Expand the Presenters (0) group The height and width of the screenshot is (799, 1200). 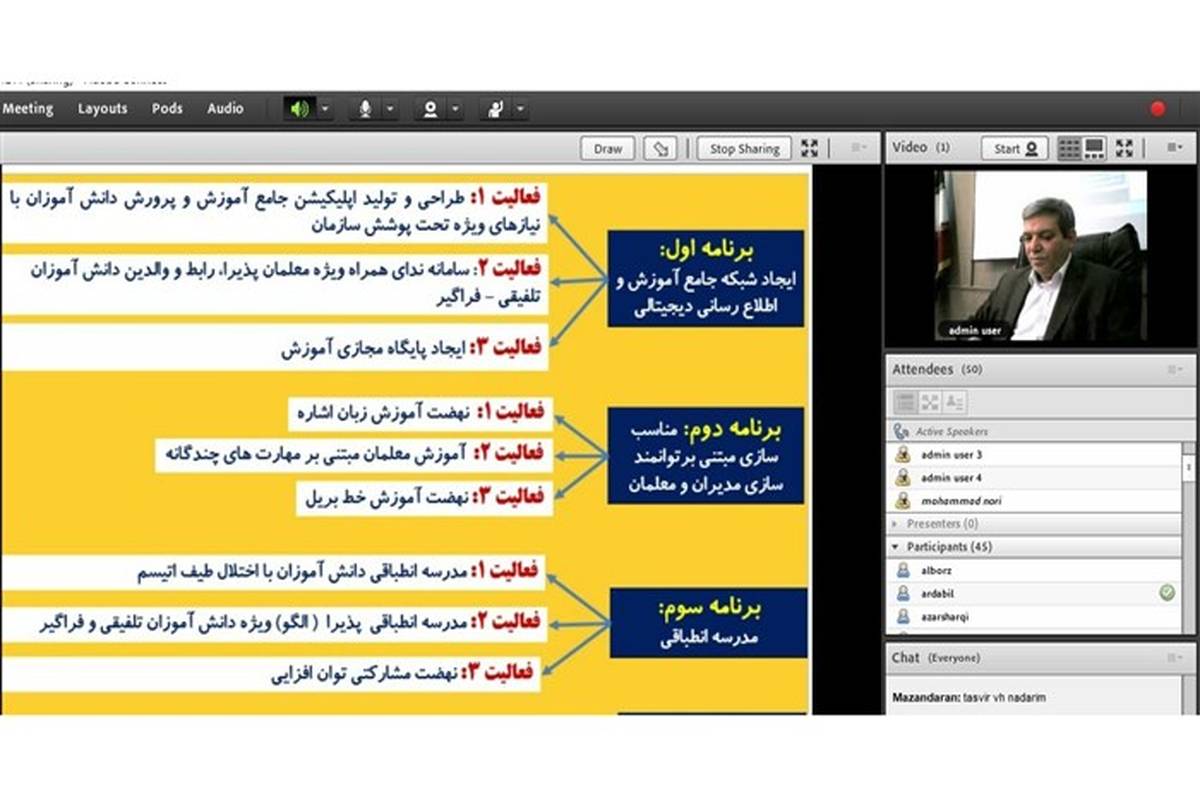[895, 524]
